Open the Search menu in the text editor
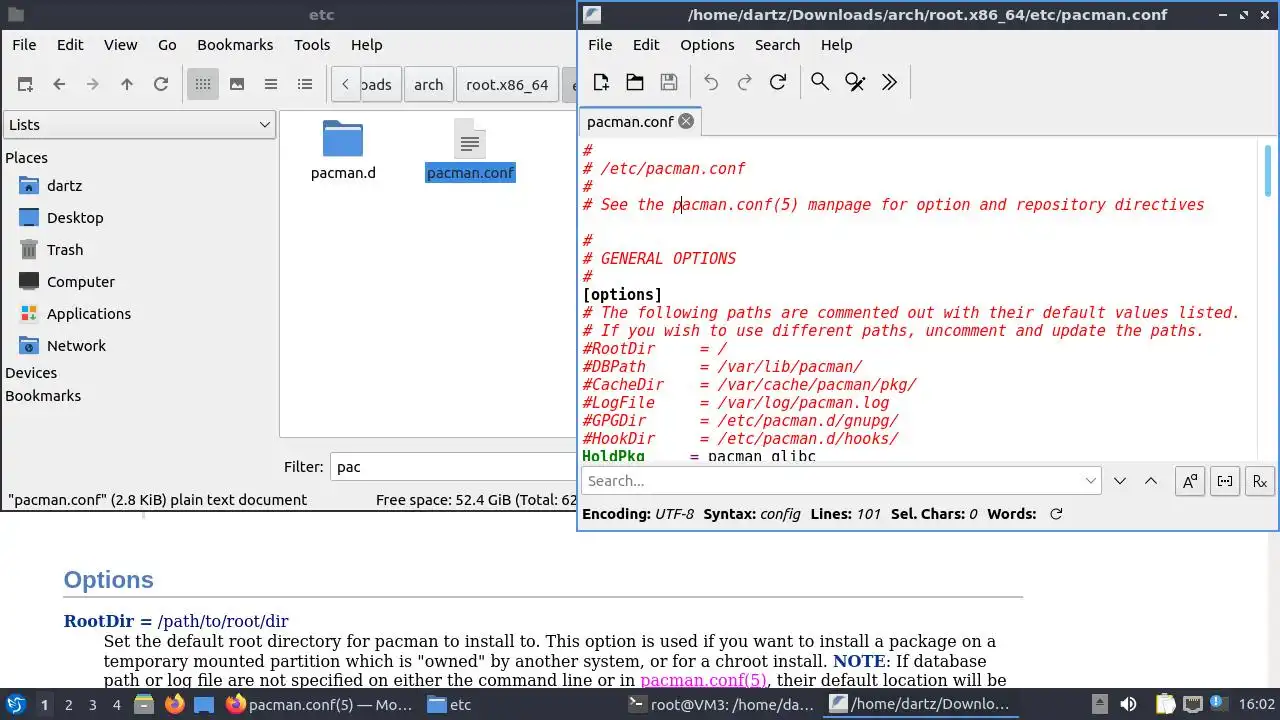This screenshot has height=720, width=1280. click(x=777, y=45)
